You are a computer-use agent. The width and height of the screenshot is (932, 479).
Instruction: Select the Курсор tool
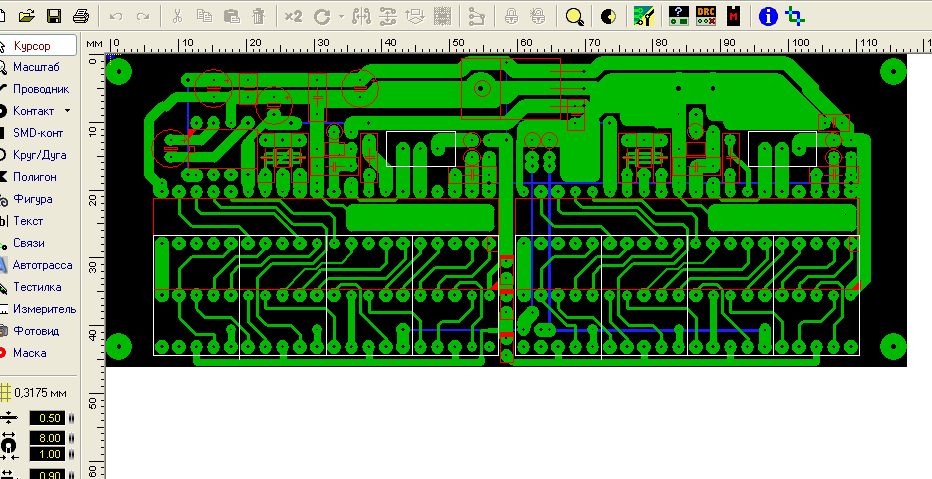37,45
